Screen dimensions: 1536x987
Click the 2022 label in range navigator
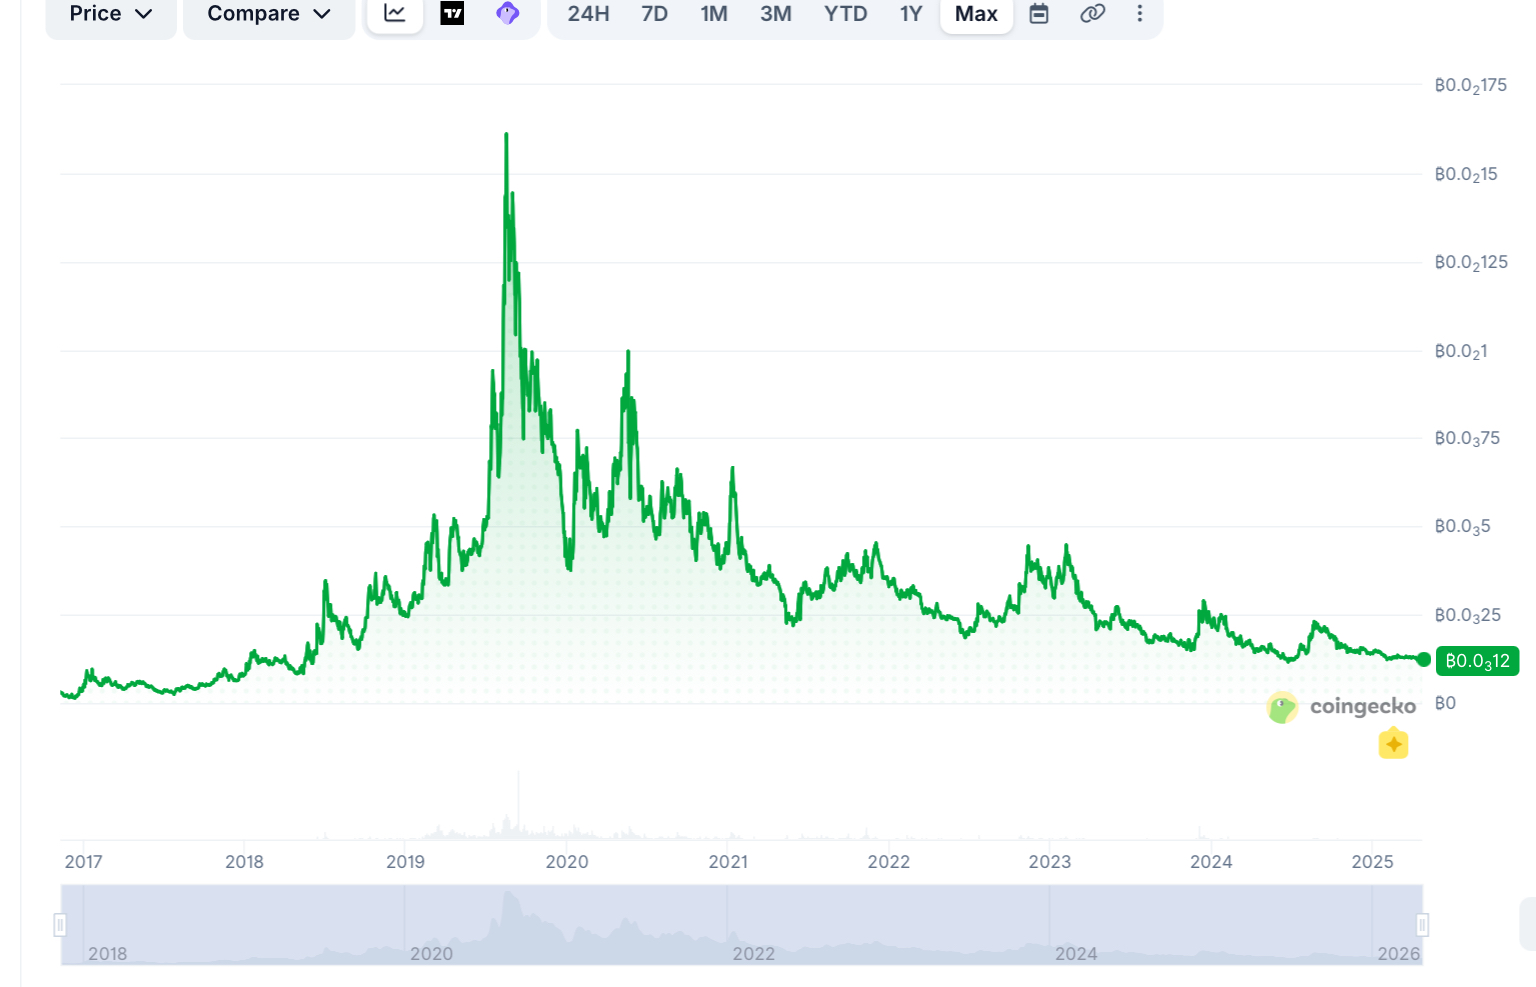tap(754, 954)
